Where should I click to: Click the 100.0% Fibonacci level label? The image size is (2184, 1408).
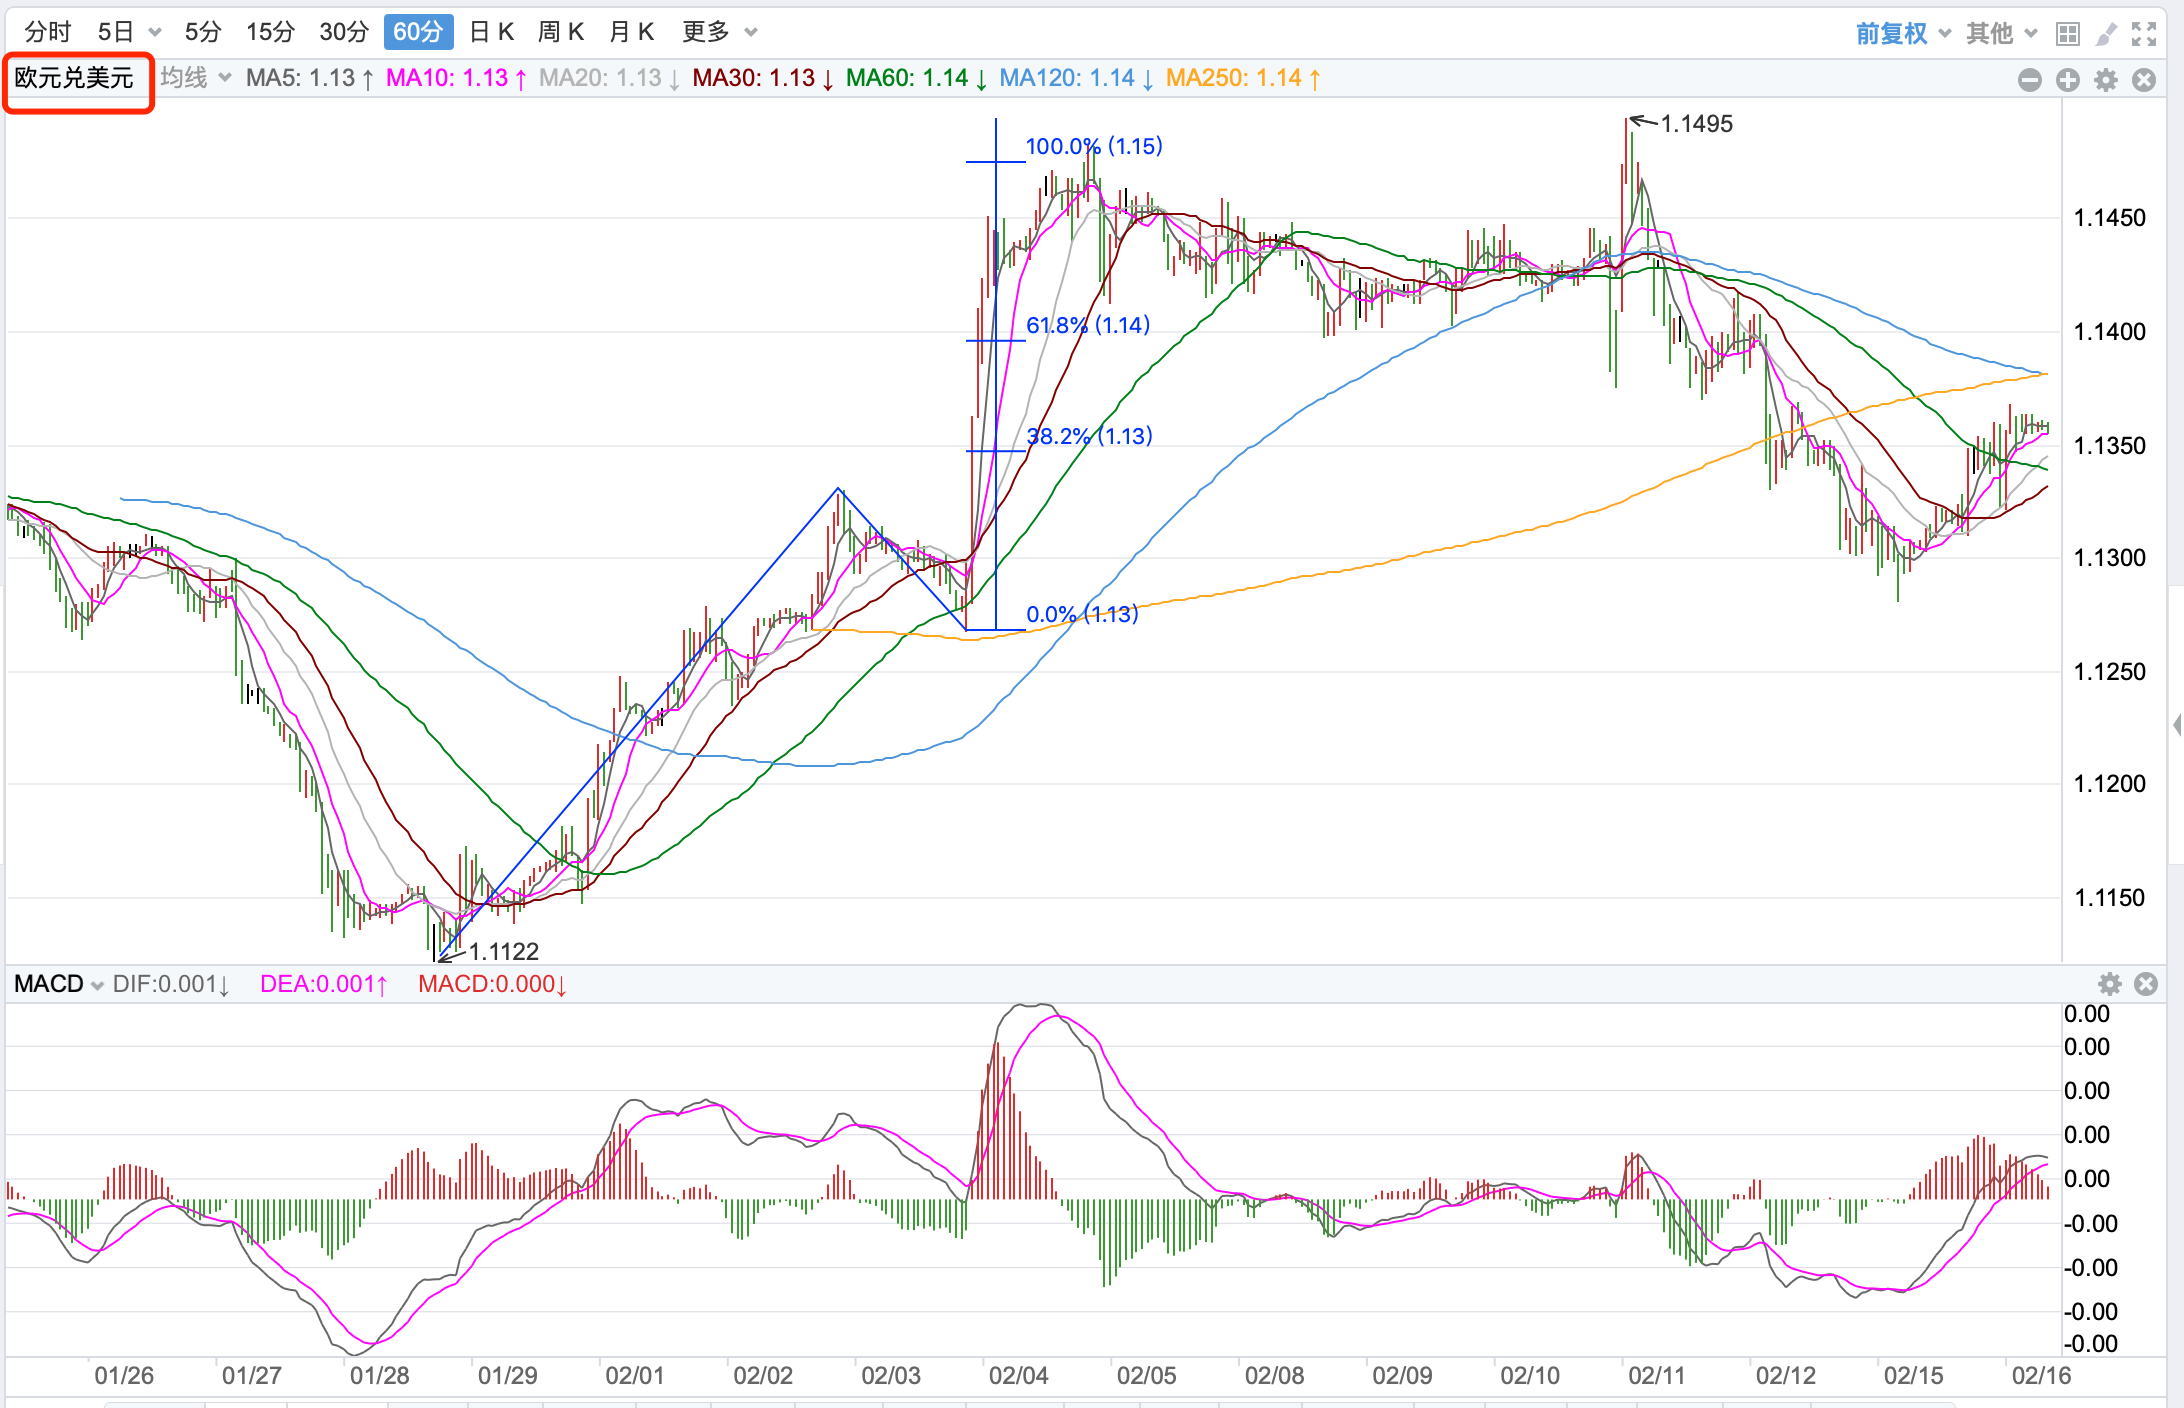(x=1094, y=146)
